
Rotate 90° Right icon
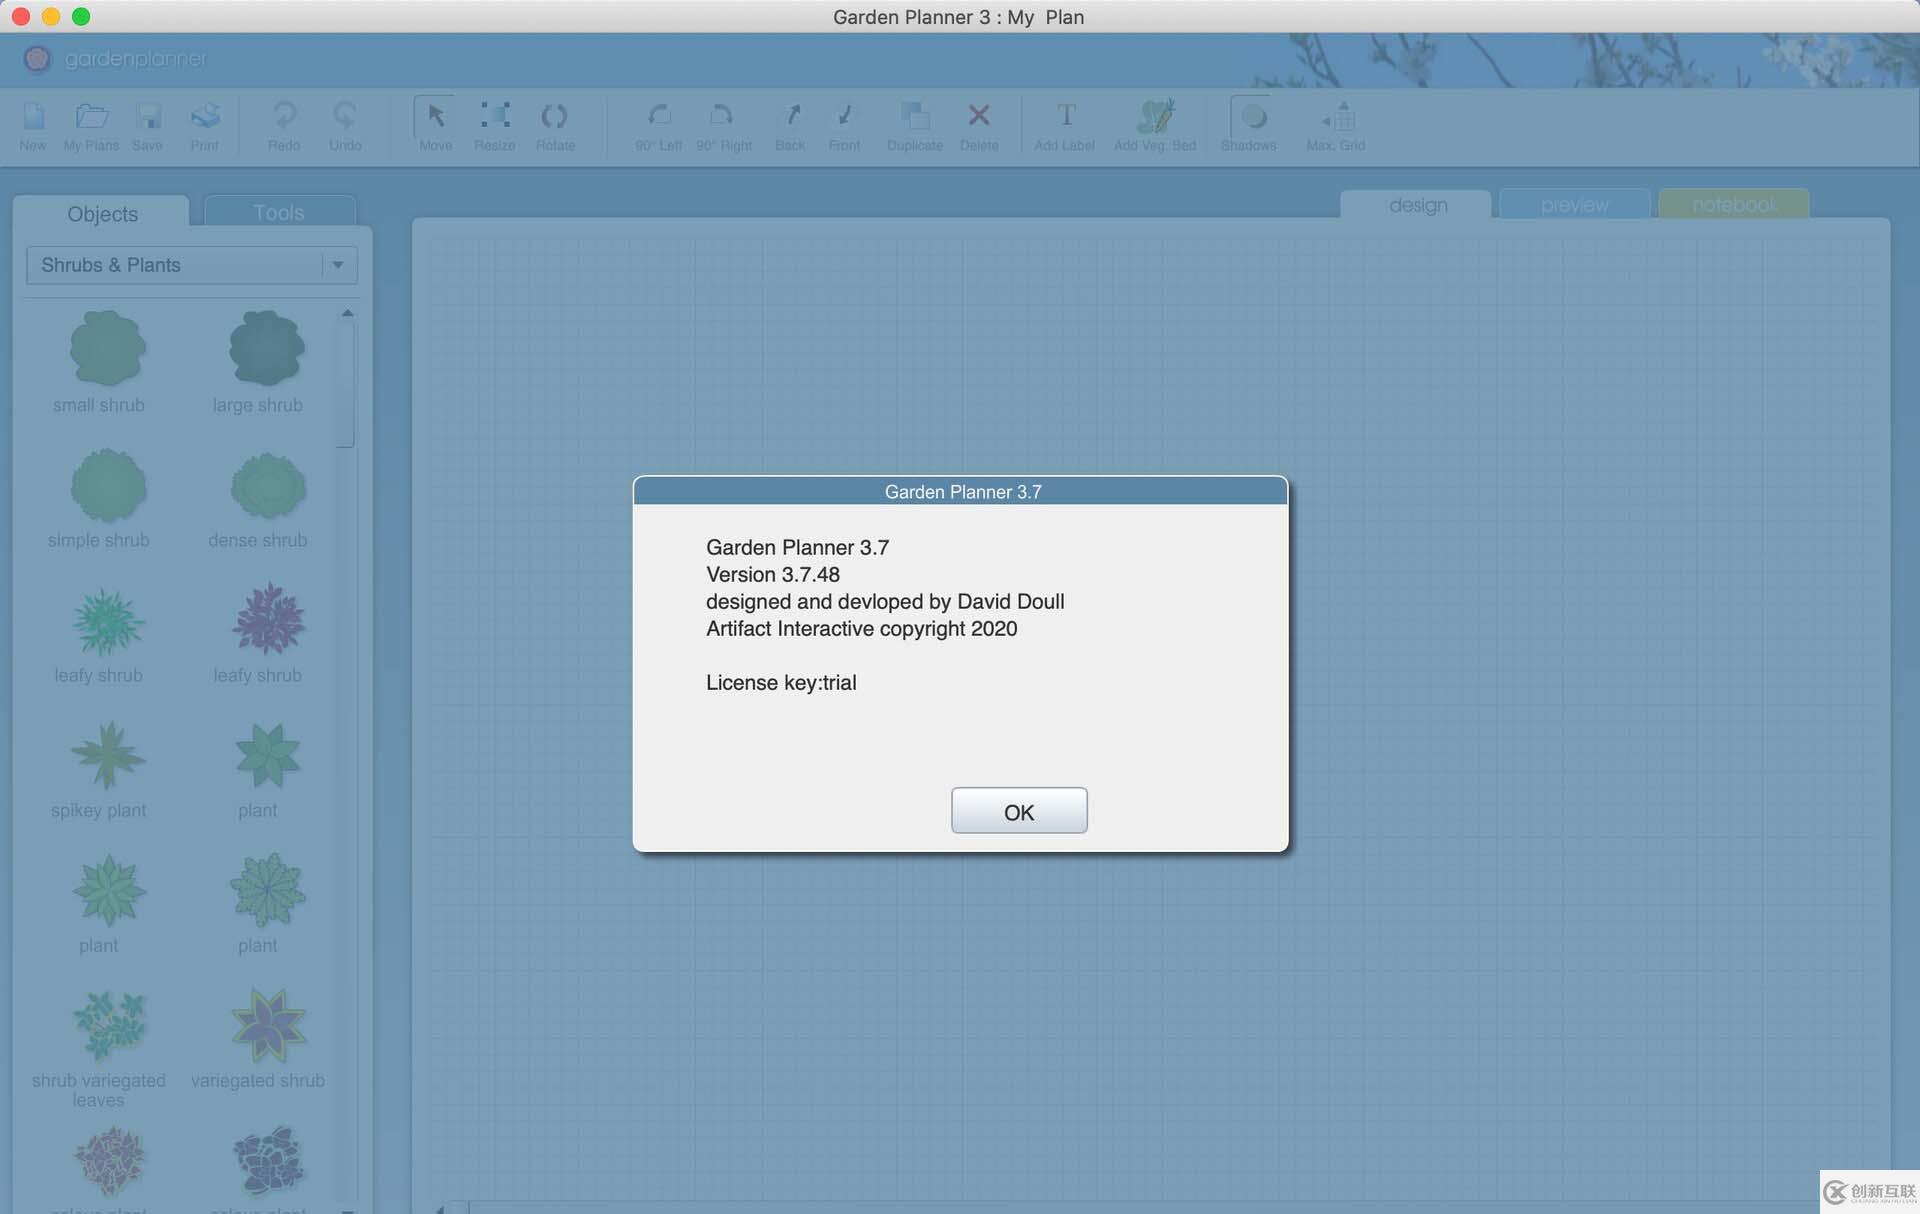coord(723,115)
